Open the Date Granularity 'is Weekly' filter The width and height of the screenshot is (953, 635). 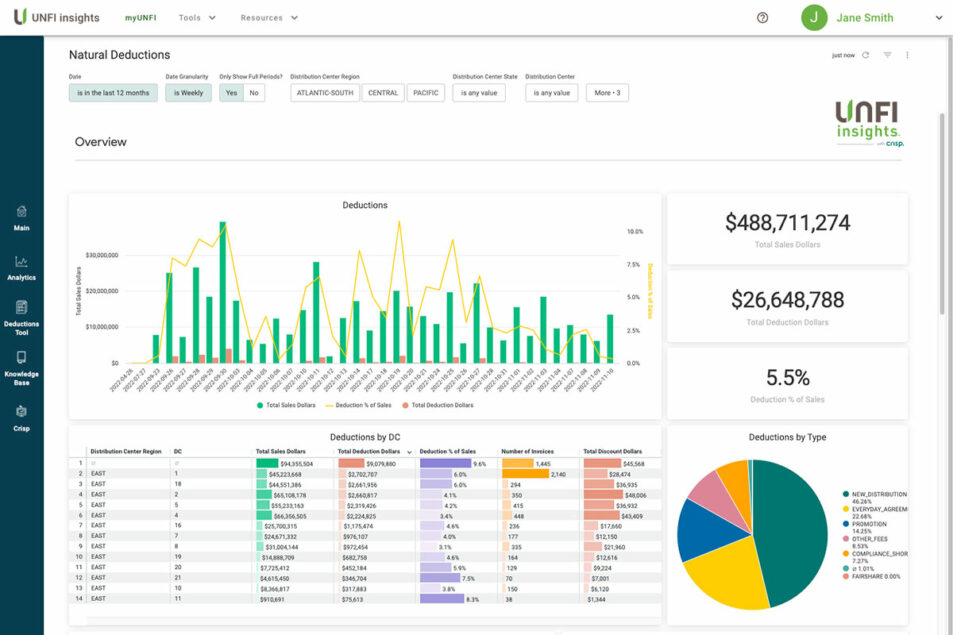(188, 93)
